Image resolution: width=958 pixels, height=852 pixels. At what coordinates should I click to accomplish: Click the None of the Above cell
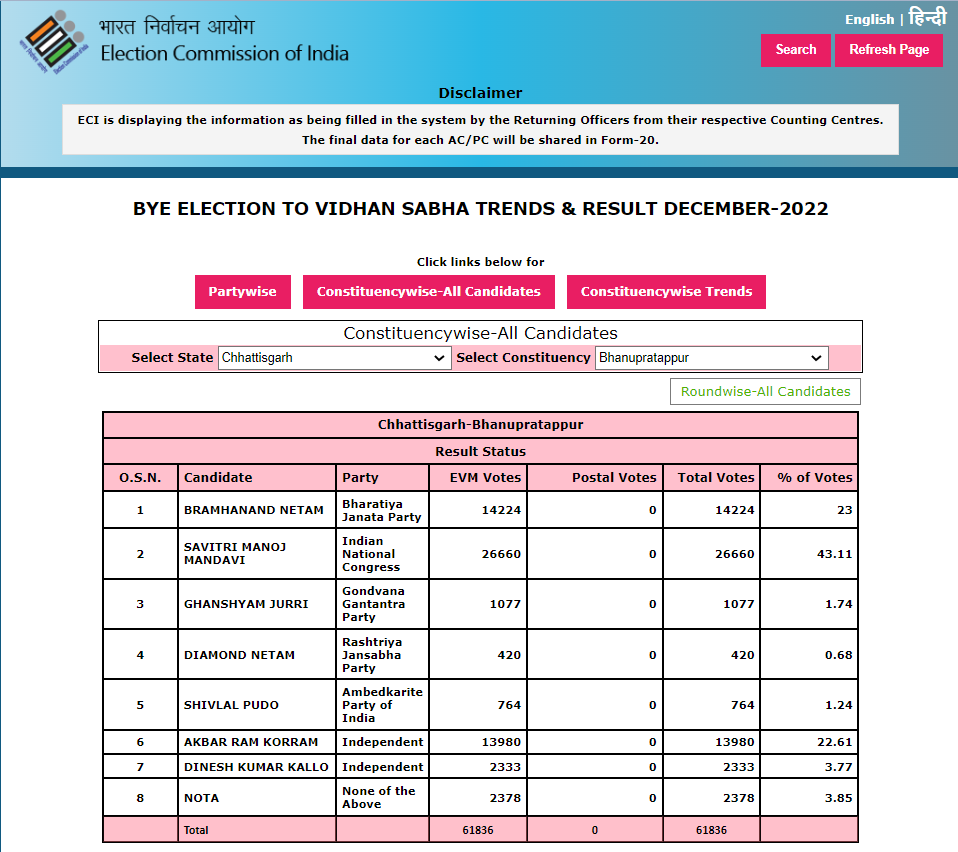pos(382,798)
